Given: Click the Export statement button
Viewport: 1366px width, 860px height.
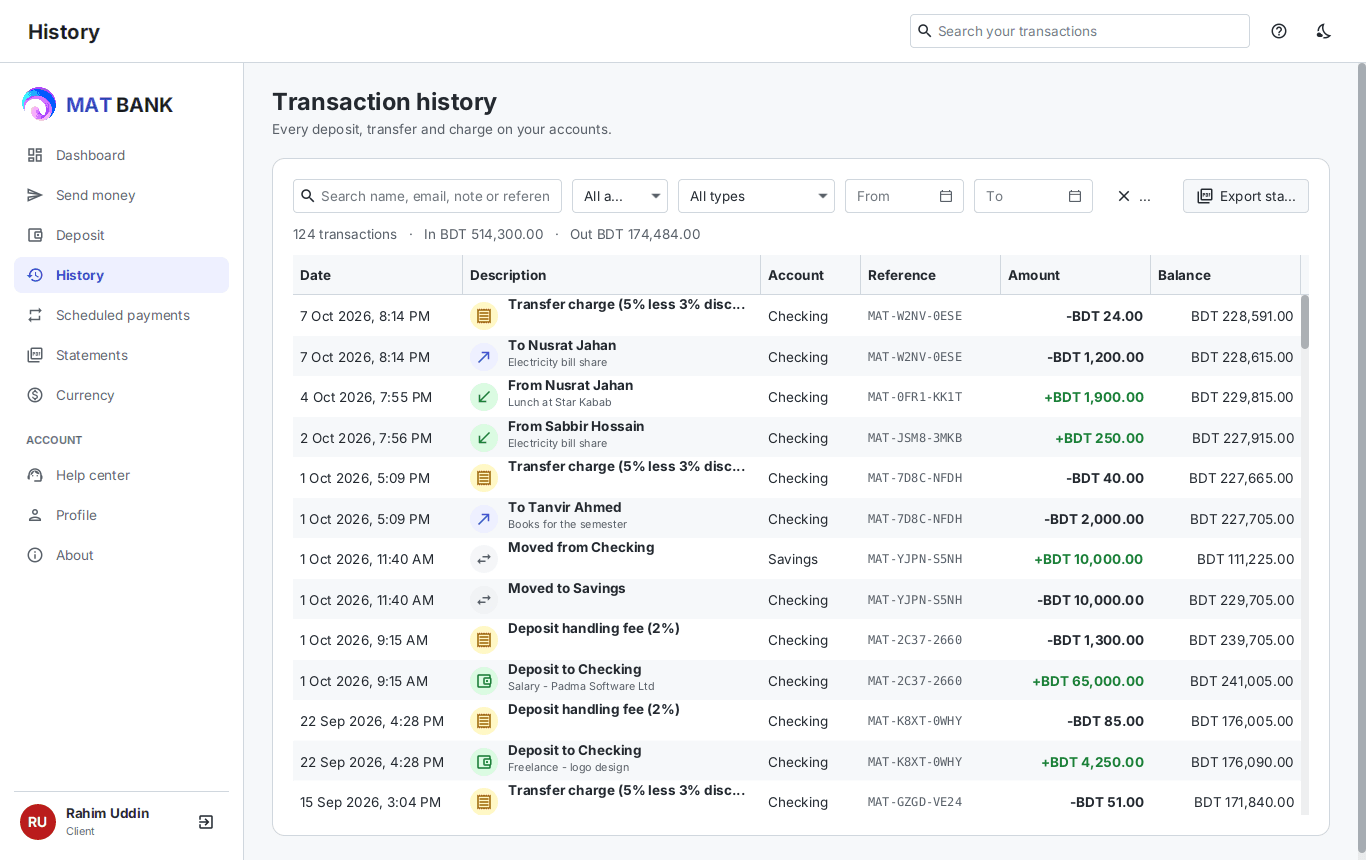Looking at the screenshot, I should click(x=1246, y=196).
